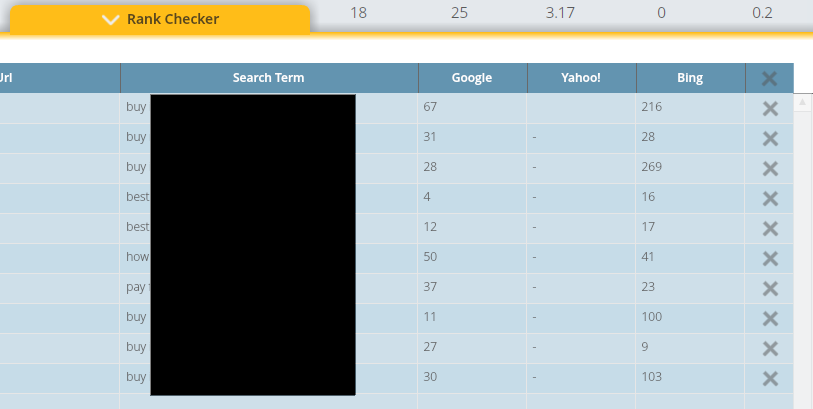Remove the row with Bing rank 103
This screenshot has width=813, height=409.
(x=770, y=378)
